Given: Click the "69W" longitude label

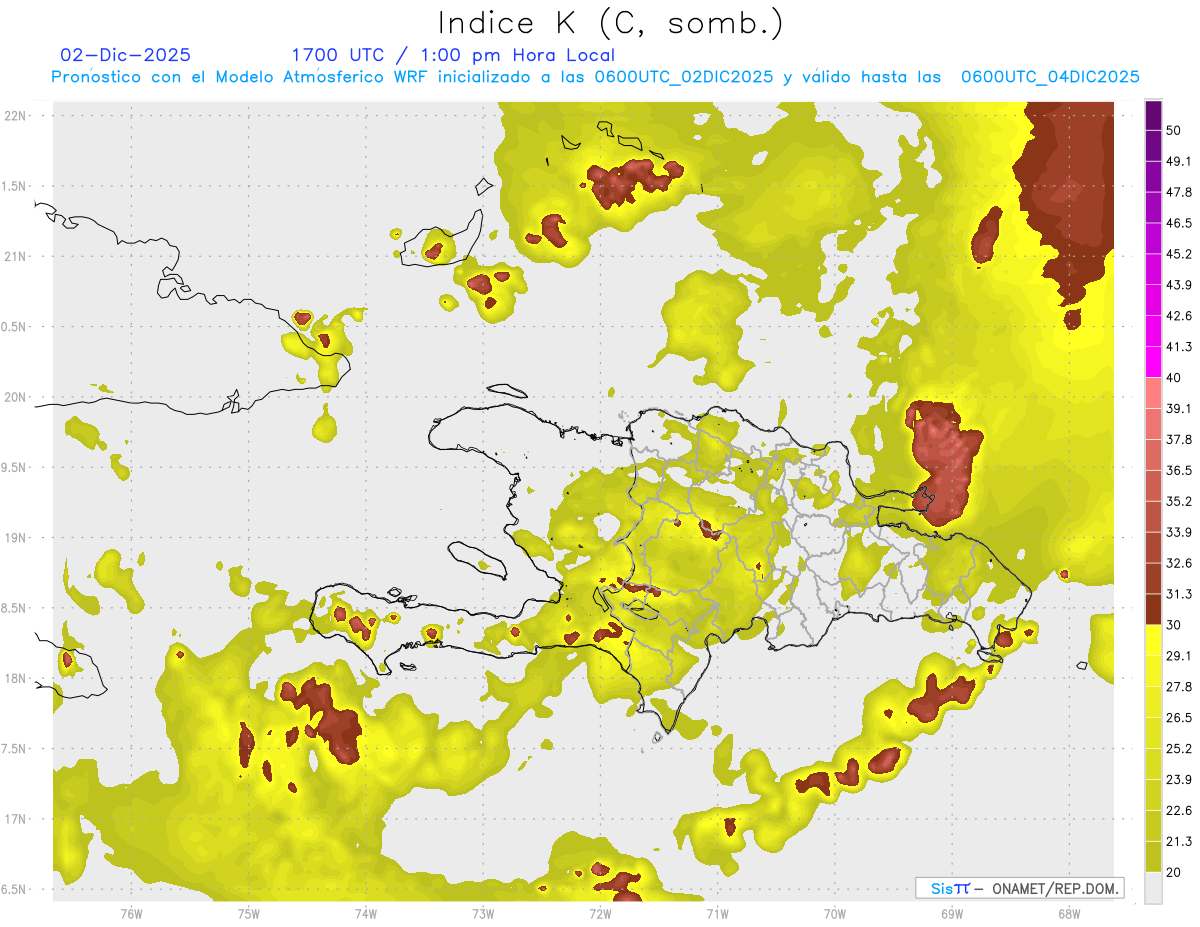Looking at the screenshot, I should (x=951, y=914).
